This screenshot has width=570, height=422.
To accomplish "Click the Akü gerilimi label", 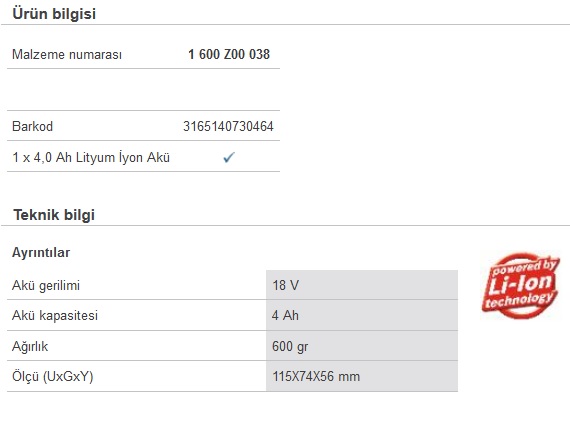I will point(46,285).
